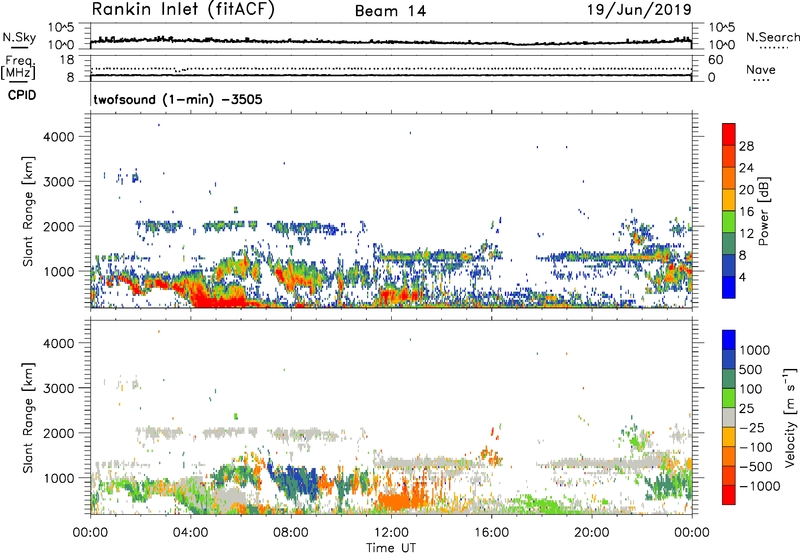This screenshot has height=554, width=800.
Task: Click the "12" label on the power colorbar
Action: click(x=746, y=234)
